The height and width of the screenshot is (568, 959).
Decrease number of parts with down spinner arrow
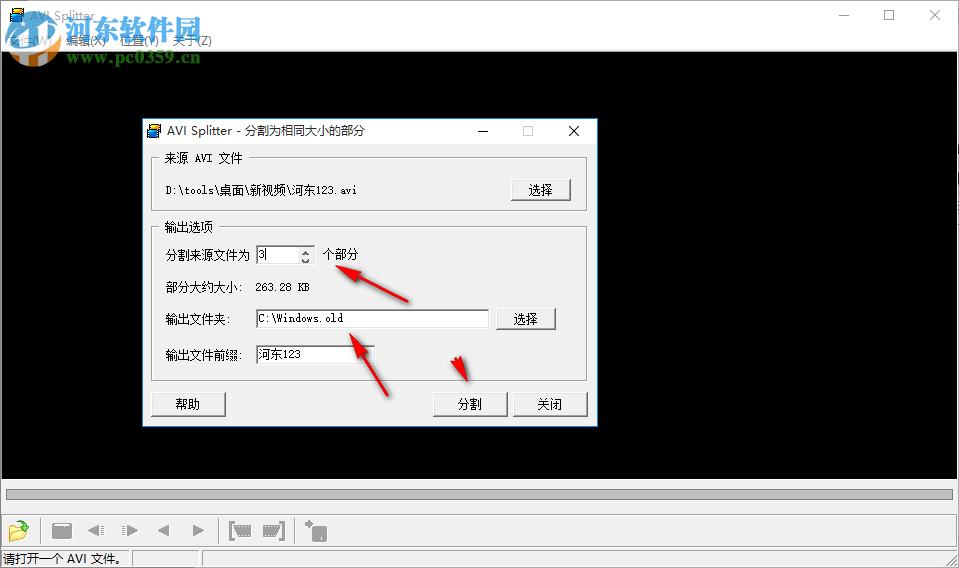[305, 260]
